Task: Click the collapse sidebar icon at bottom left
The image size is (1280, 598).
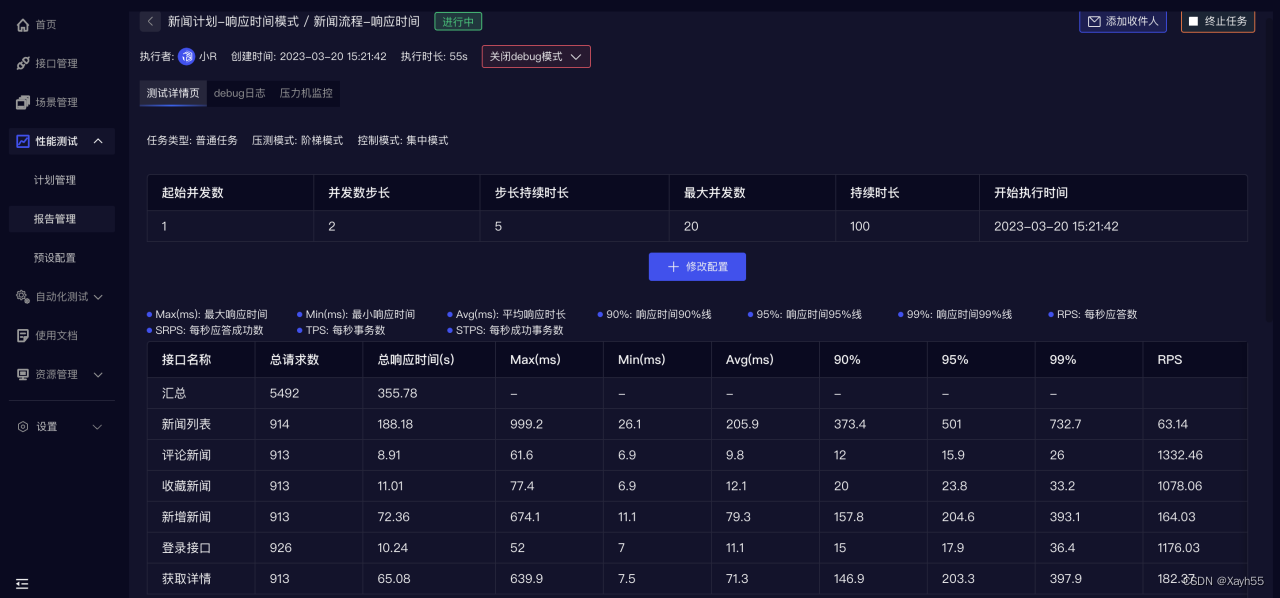Action: point(22,583)
